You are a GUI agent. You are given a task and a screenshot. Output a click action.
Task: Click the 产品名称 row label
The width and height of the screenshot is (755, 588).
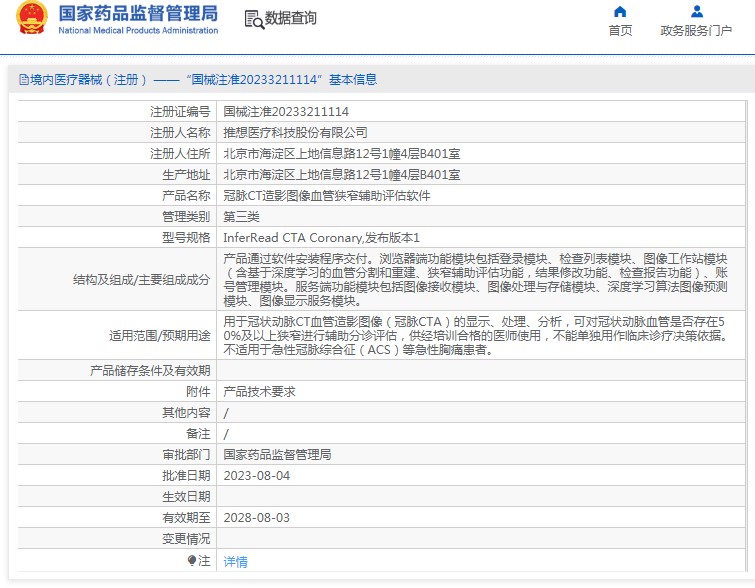tap(186, 196)
